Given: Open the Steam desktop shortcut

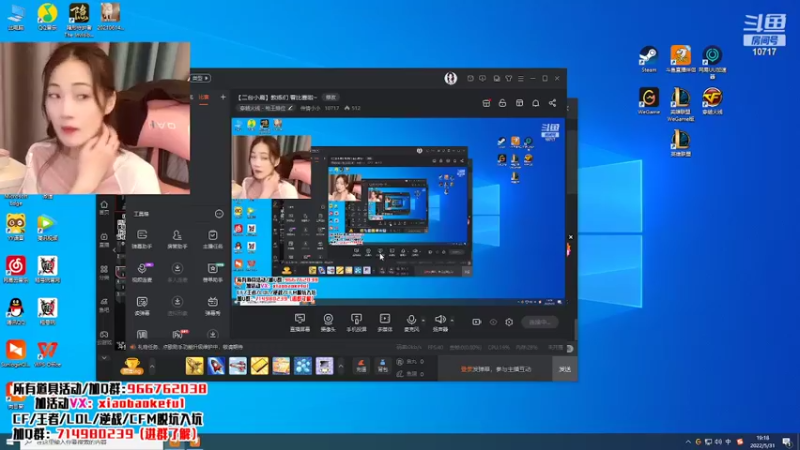Looking at the screenshot, I should pyautogui.click(x=648, y=59).
